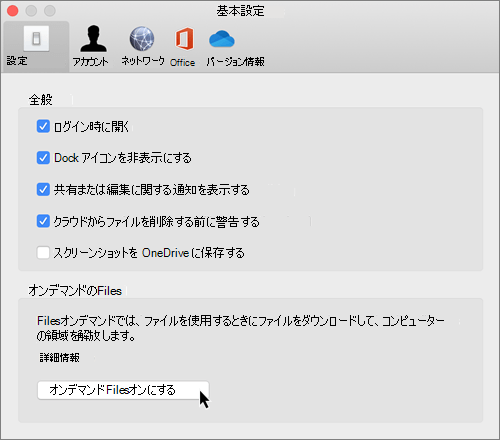Click the Filesオンデマンド description text
Viewport: 500px width, 440px height.
click(240, 328)
